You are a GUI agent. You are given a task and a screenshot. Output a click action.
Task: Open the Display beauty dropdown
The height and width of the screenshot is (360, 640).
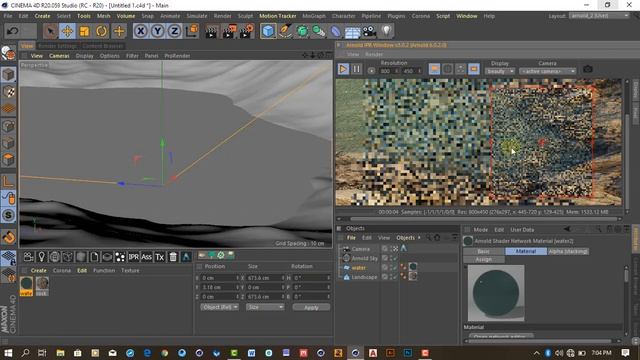coord(500,71)
